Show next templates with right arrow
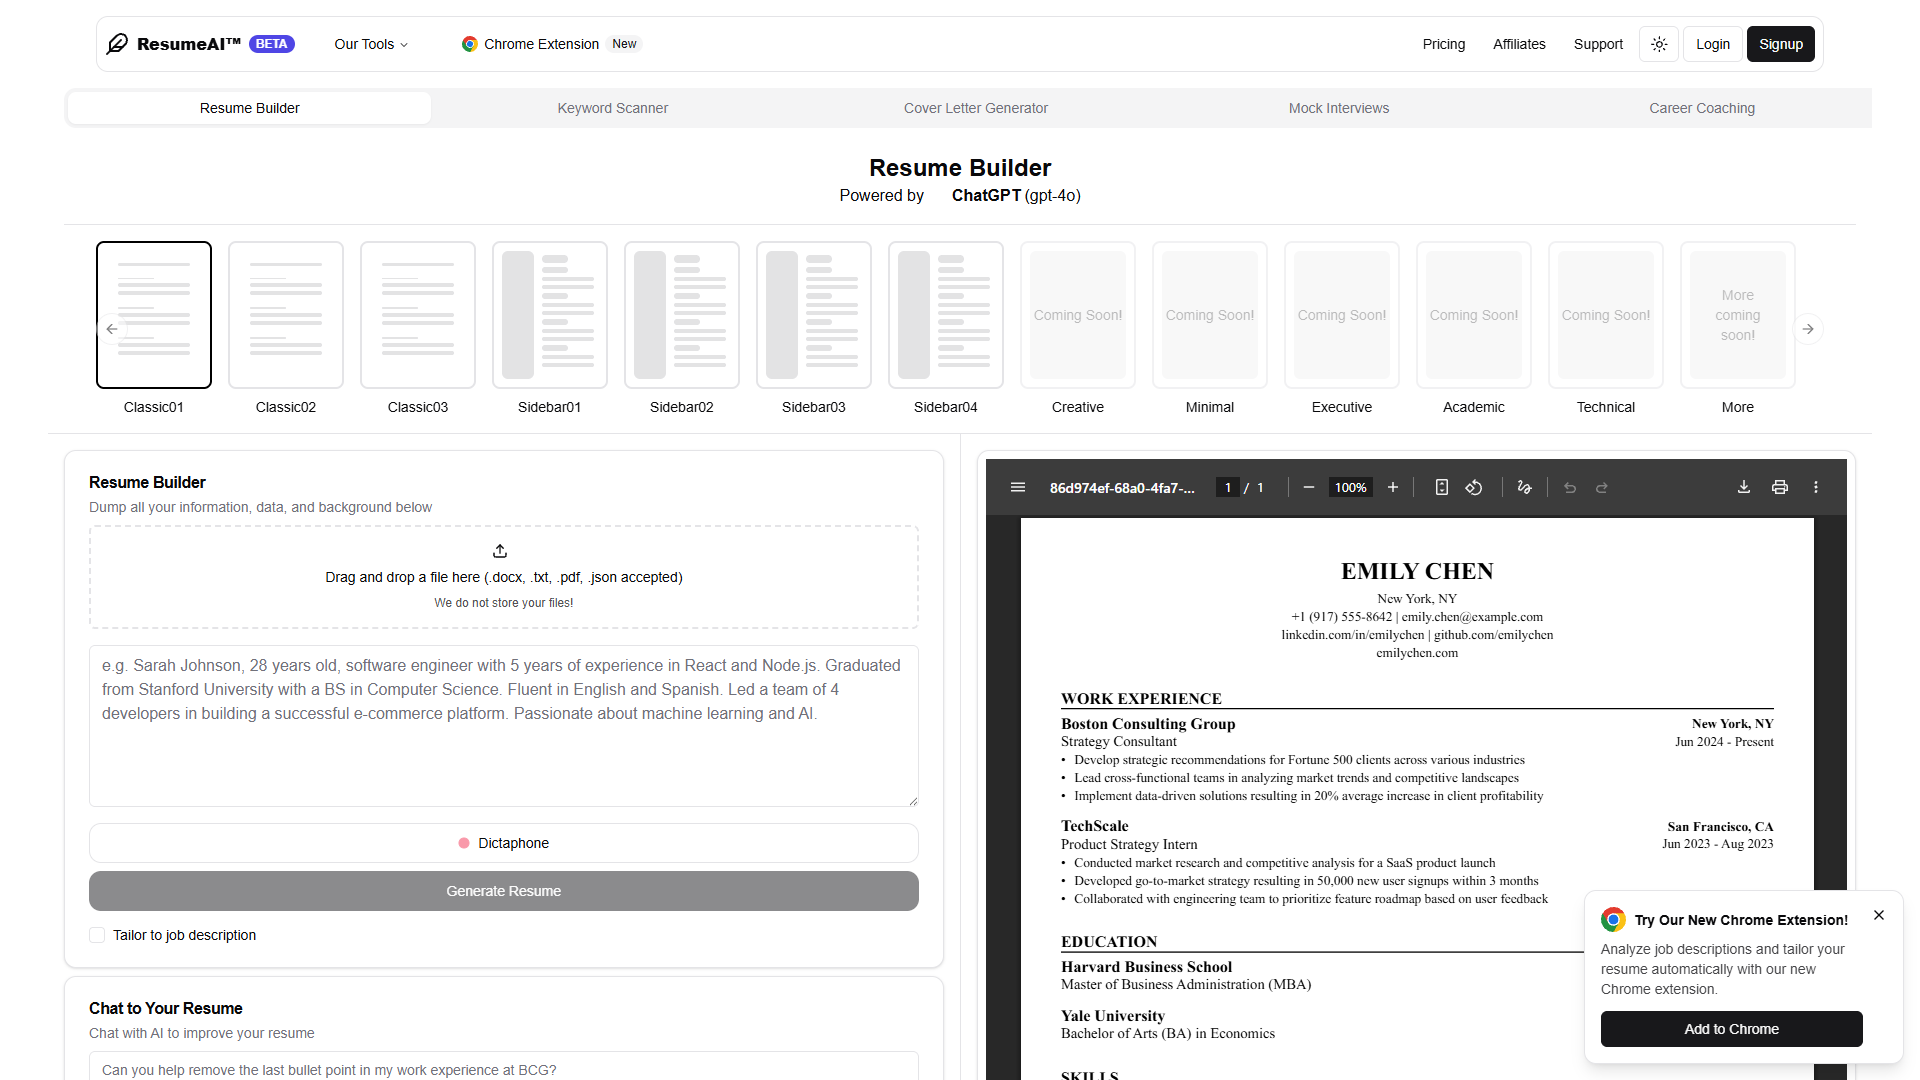Viewport: 1920px width, 1080px height. click(1808, 329)
